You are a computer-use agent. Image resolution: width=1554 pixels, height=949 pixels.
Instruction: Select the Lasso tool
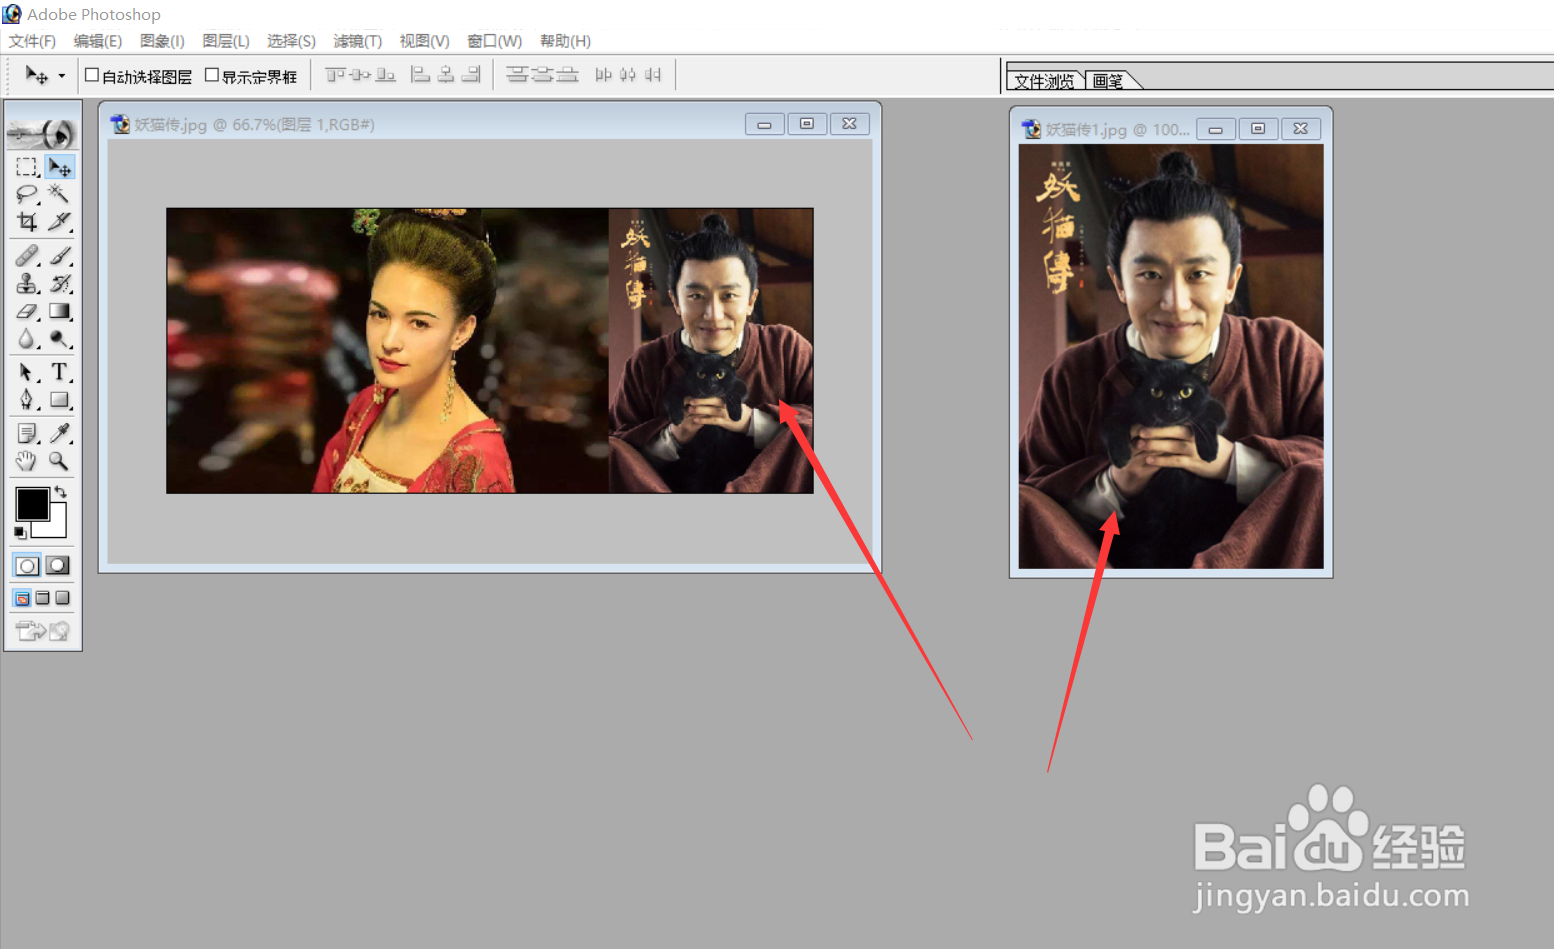pos(27,194)
